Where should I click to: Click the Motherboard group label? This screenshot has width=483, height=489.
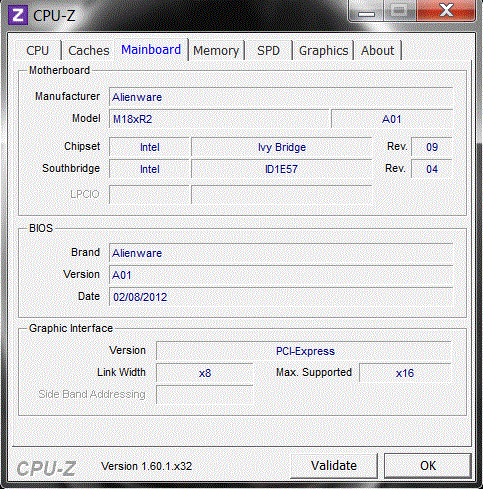pyautogui.click(x=59, y=70)
